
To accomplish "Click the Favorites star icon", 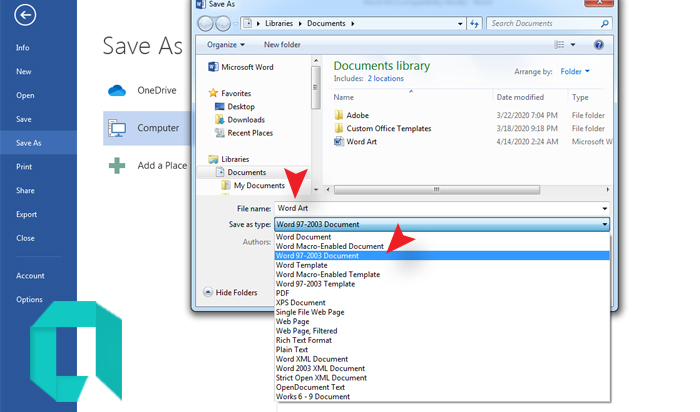I will (213, 93).
